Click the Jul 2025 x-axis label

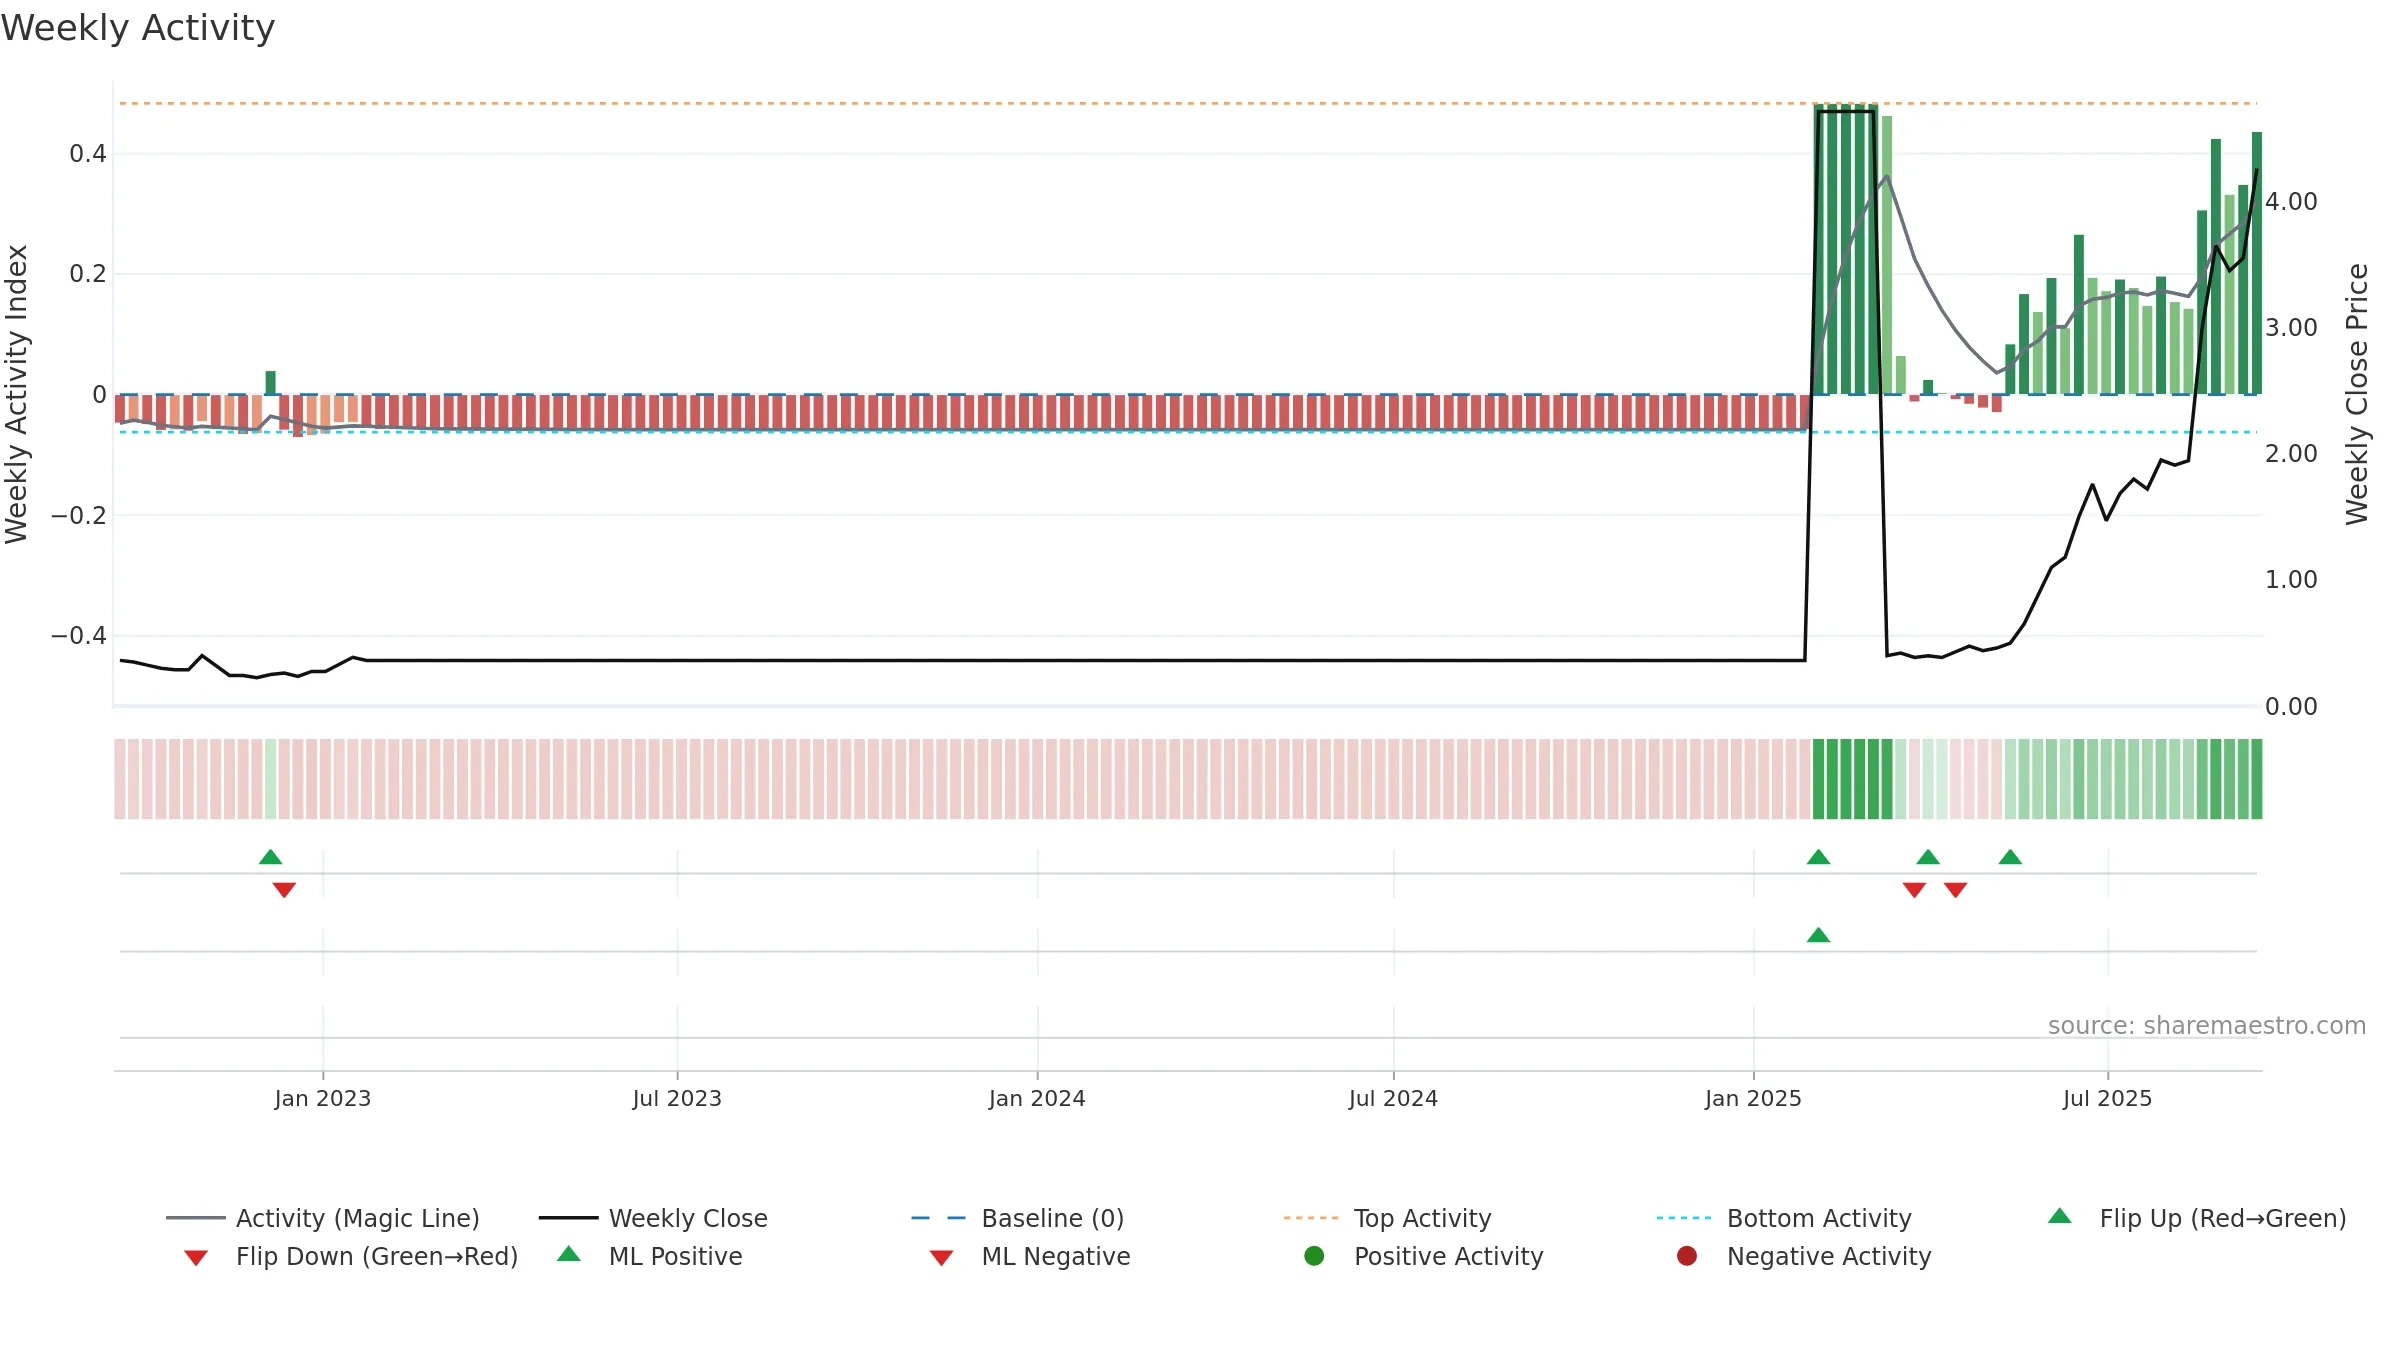coord(2107,1098)
